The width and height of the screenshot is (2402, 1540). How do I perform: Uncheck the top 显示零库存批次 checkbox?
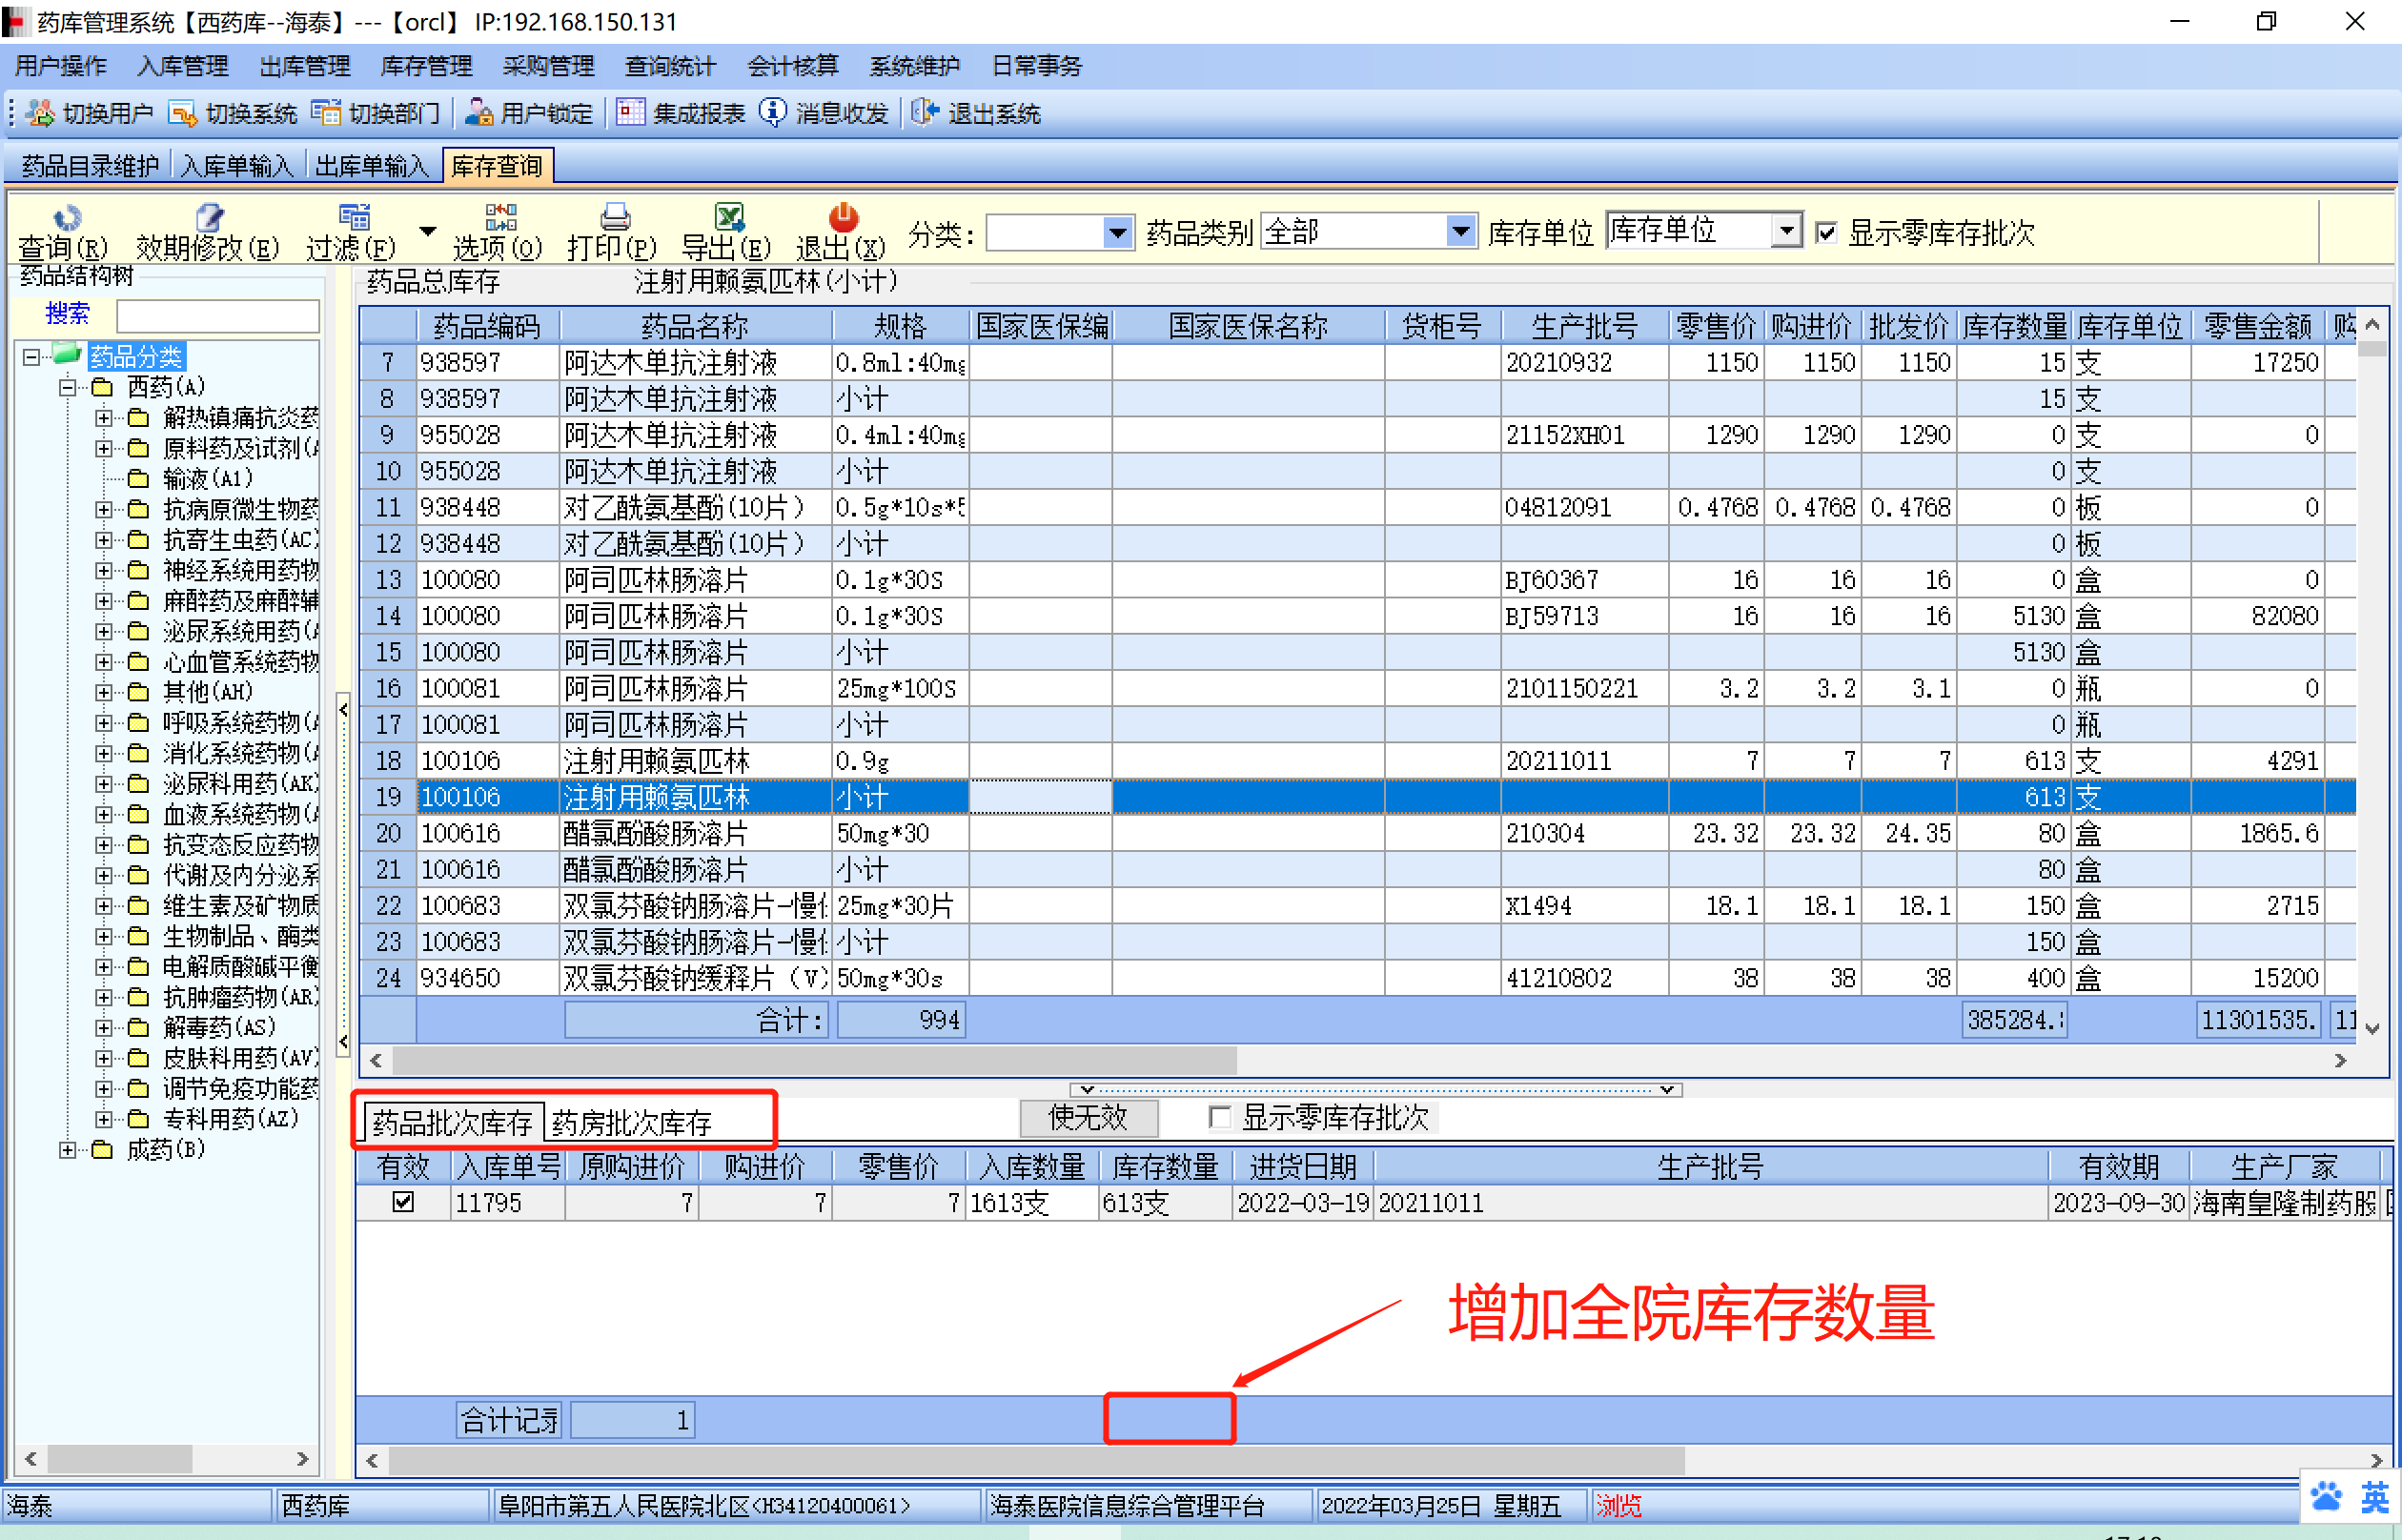click(1826, 233)
